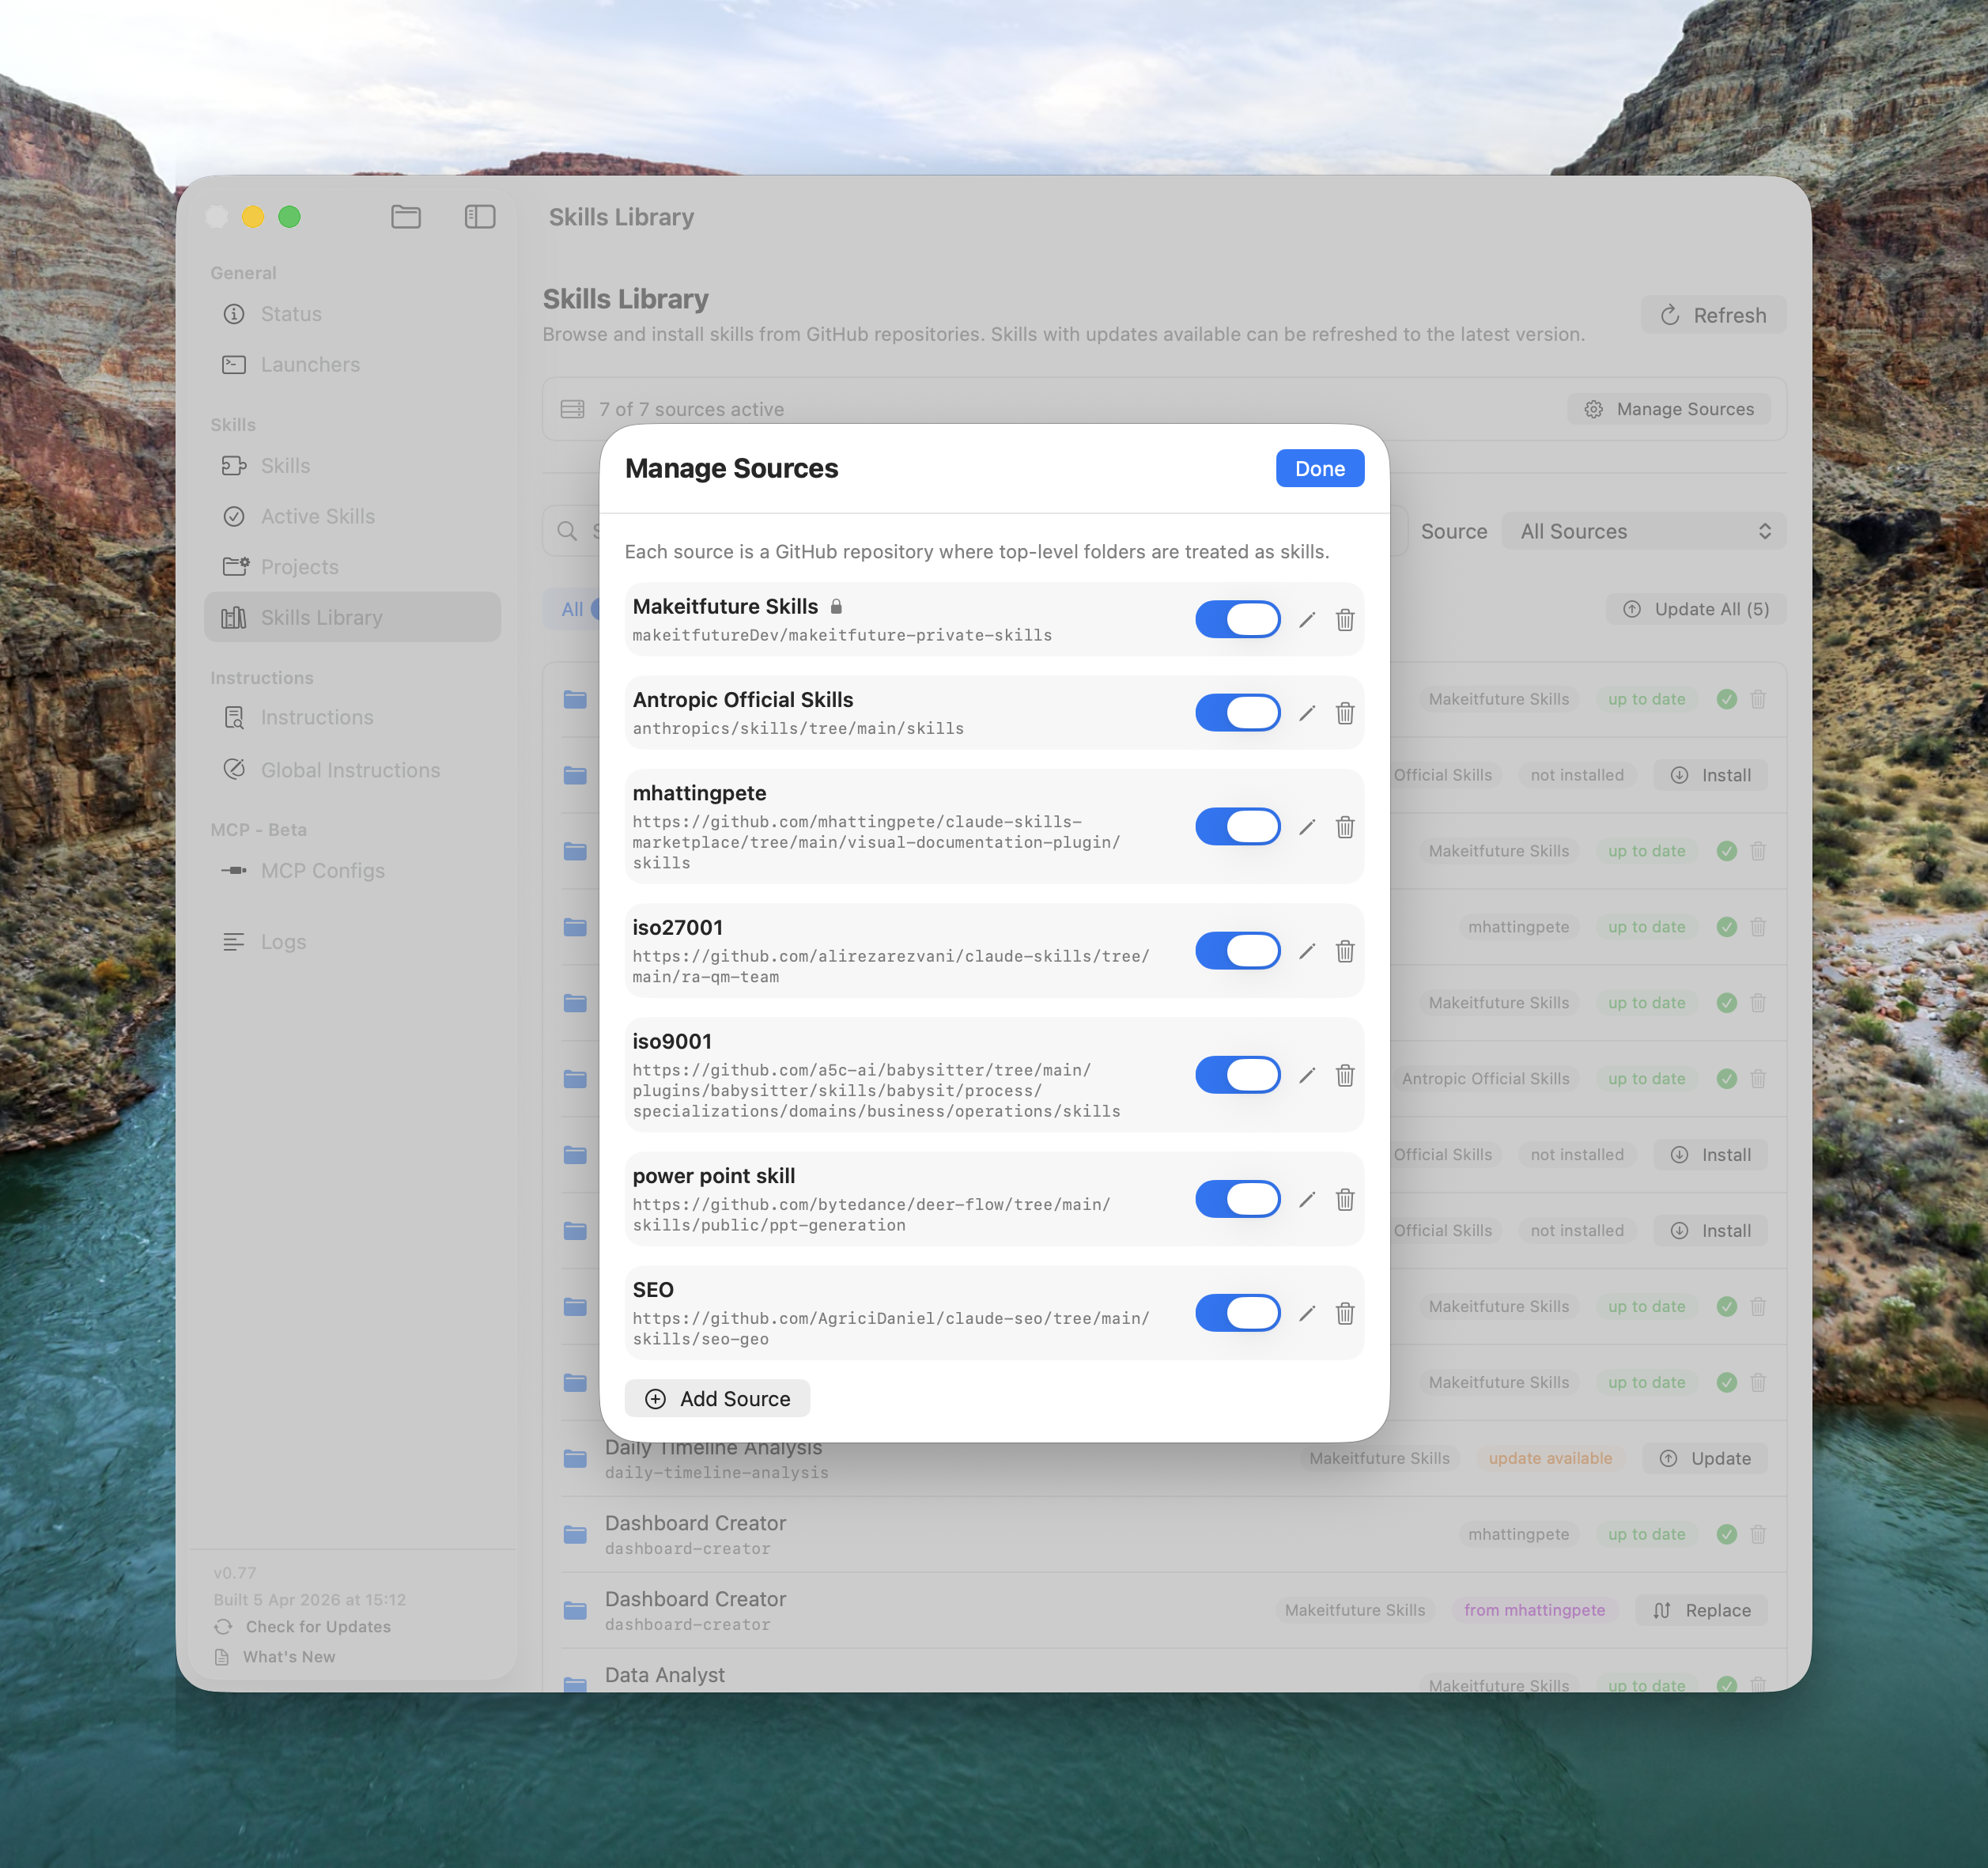Click the trash icon for SEO source

click(x=1344, y=1313)
